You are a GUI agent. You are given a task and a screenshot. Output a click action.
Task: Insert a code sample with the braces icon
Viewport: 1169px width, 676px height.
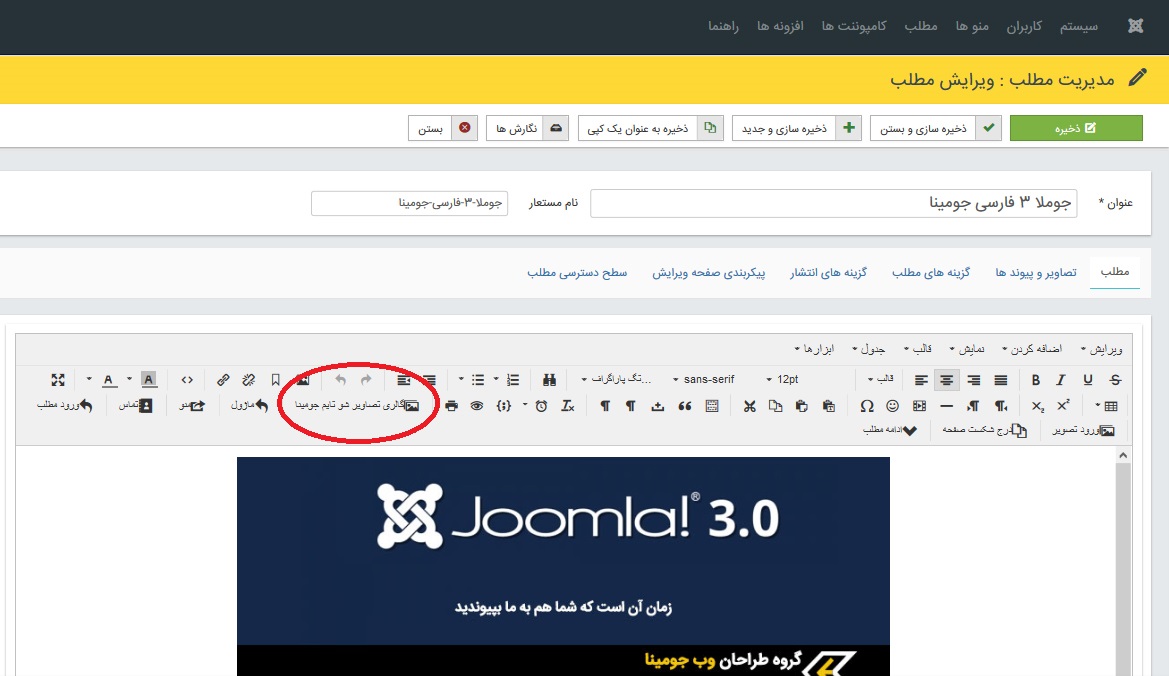[x=504, y=406]
